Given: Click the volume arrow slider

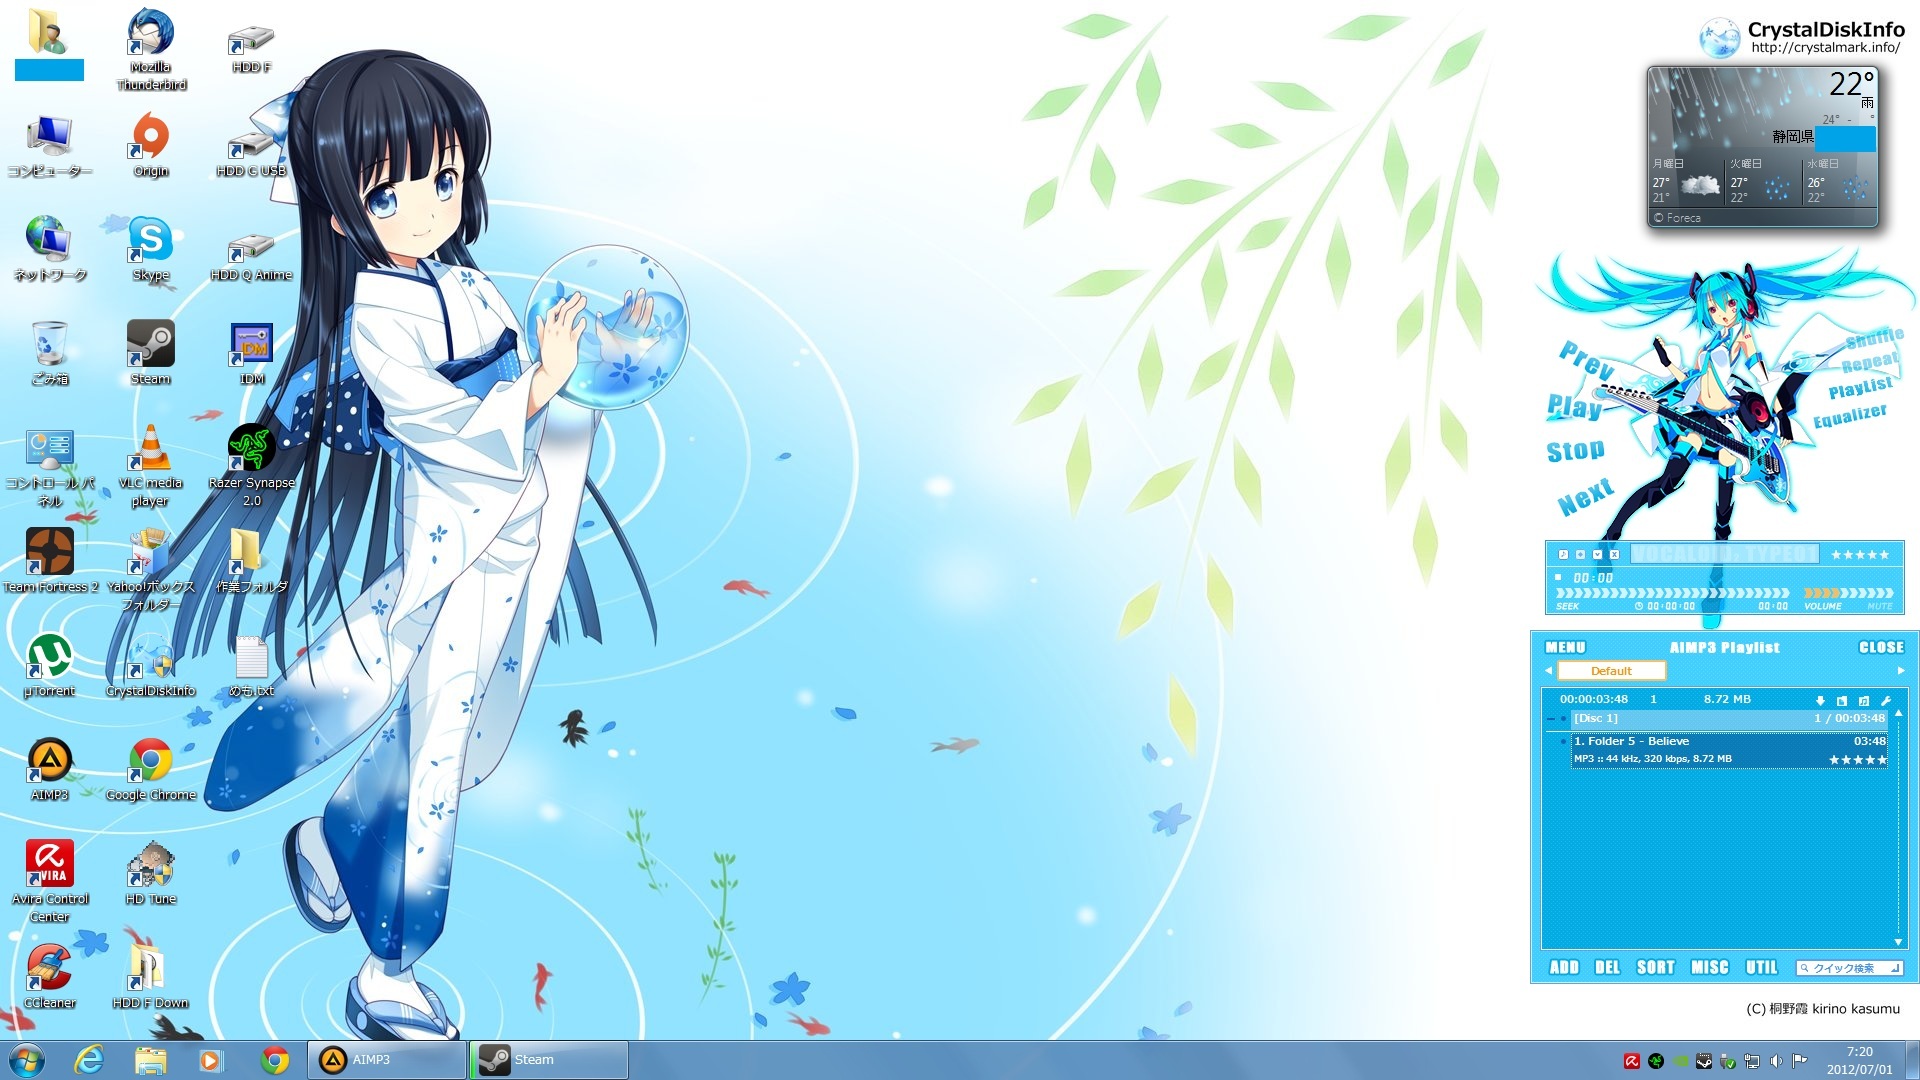Looking at the screenshot, I should (x=1848, y=593).
